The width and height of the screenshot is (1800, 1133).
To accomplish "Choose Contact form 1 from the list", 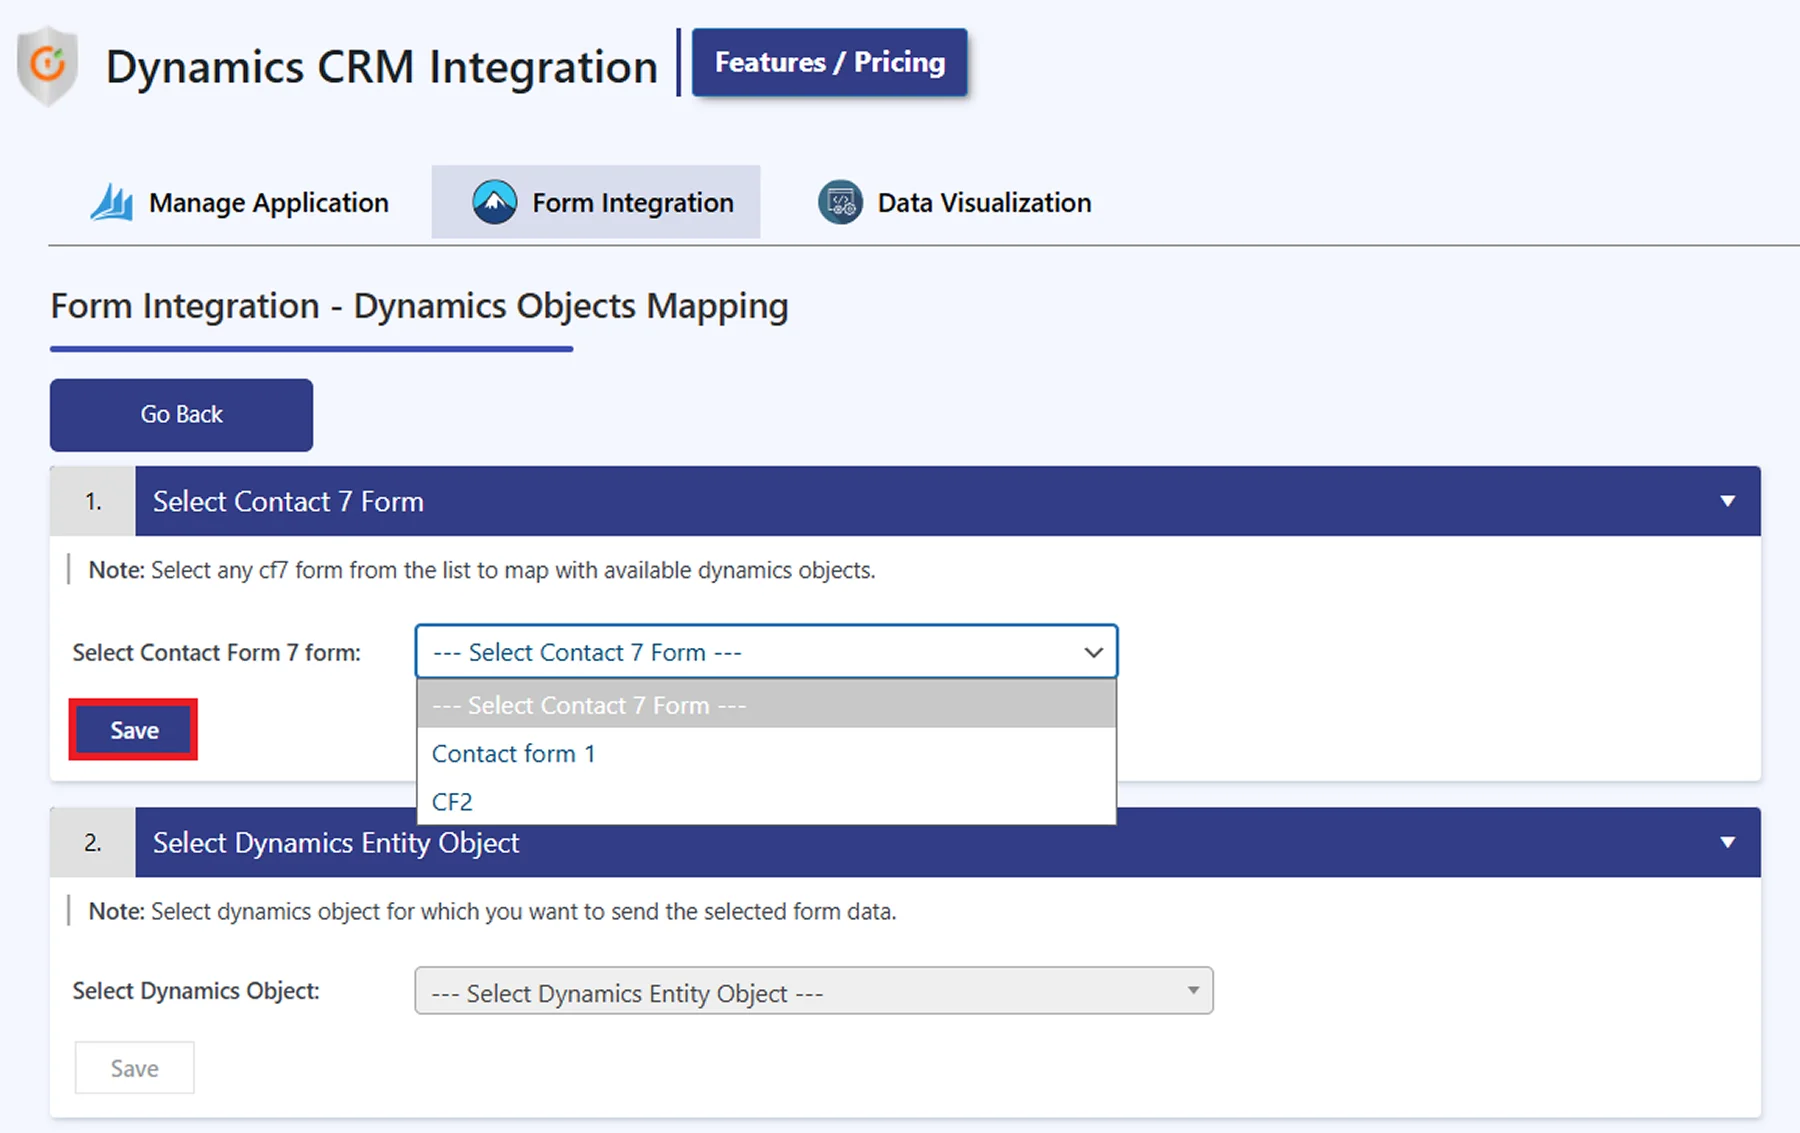I will [513, 753].
